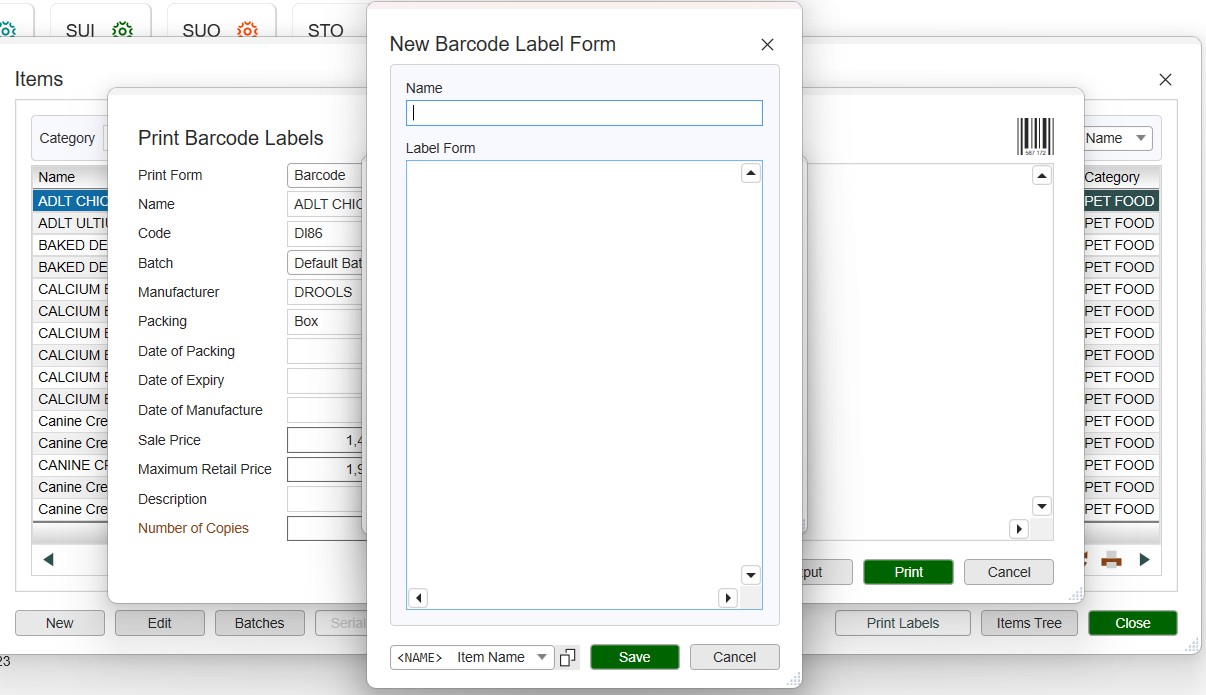Save the new barcode label form
The height and width of the screenshot is (695, 1206).
click(x=634, y=657)
